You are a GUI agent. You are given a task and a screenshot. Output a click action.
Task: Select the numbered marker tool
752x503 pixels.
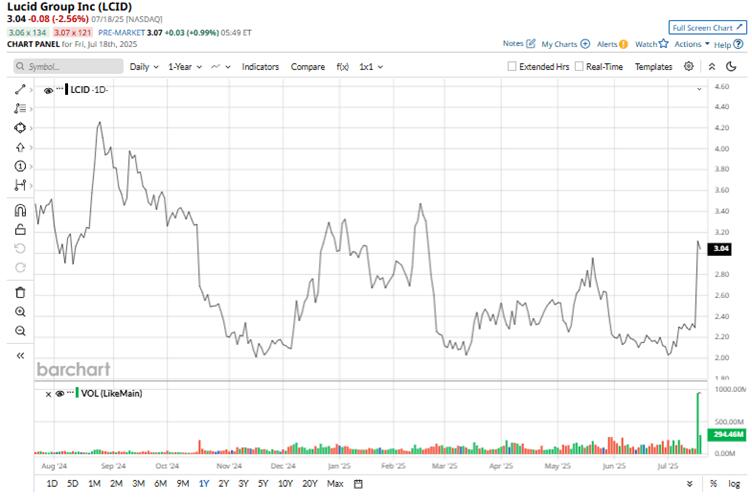20,166
